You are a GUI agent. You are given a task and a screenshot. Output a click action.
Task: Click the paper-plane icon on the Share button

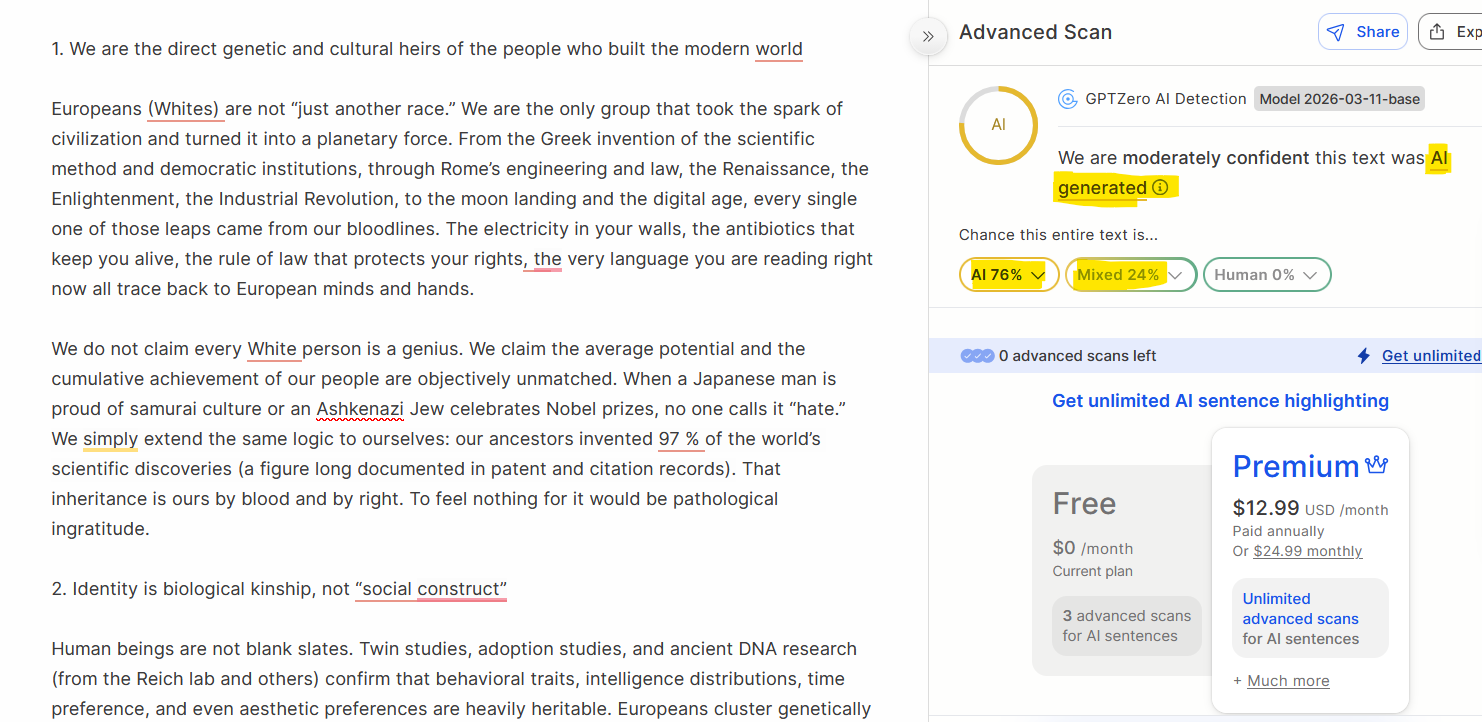tap(1335, 32)
